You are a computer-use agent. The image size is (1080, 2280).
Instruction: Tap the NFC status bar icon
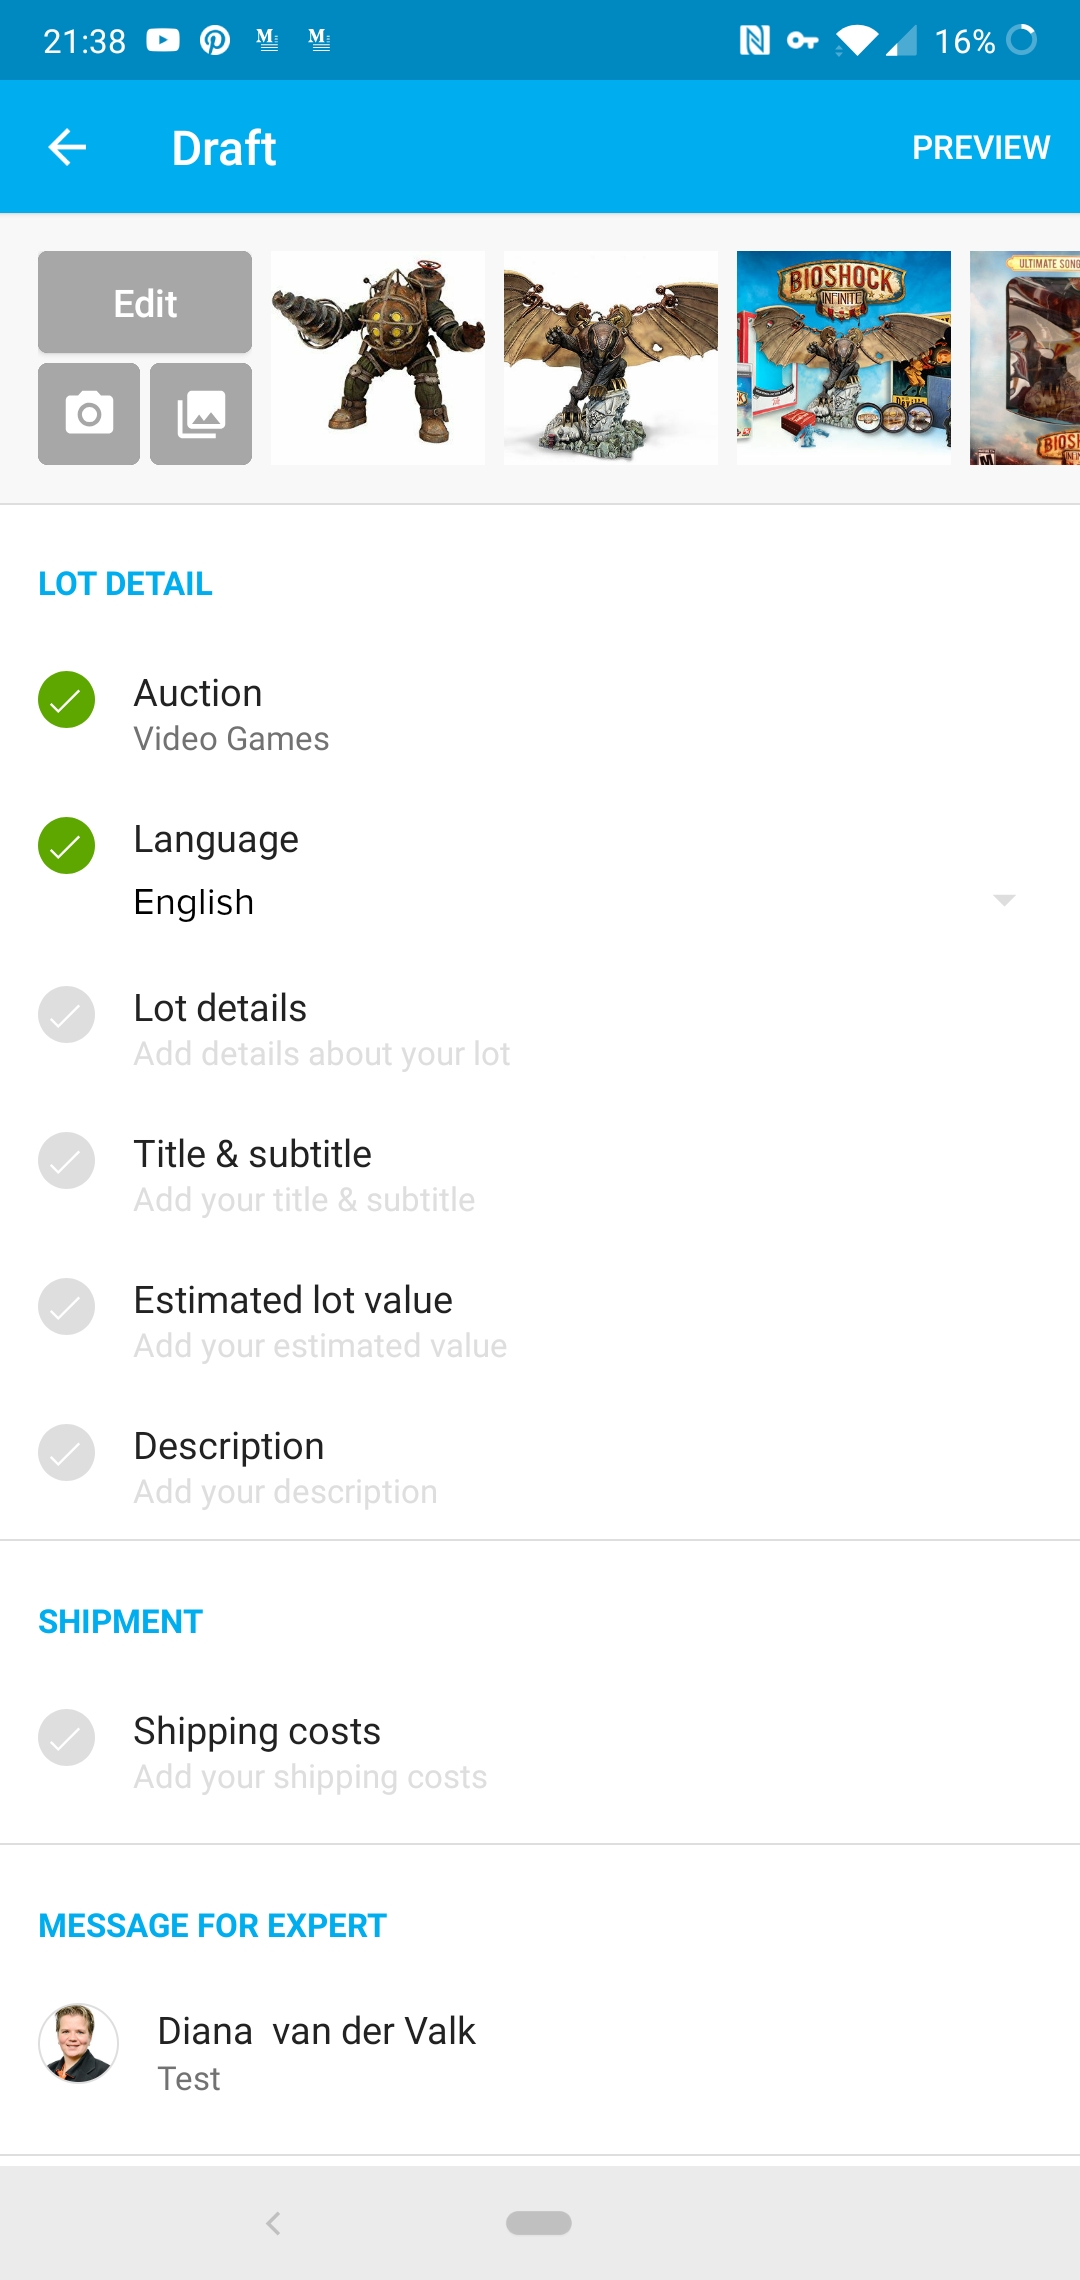(x=754, y=40)
